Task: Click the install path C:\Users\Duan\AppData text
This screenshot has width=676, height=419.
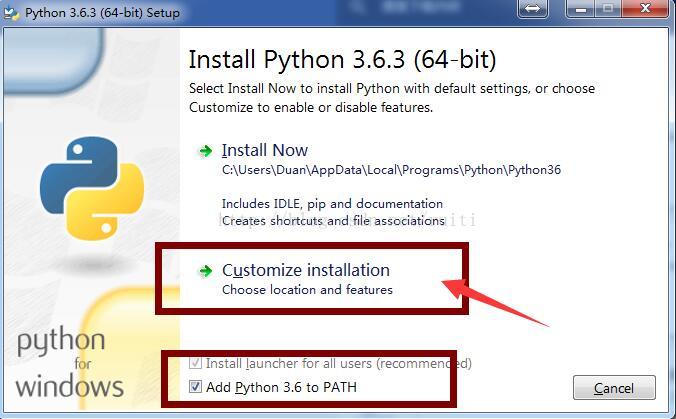Action: (x=391, y=170)
